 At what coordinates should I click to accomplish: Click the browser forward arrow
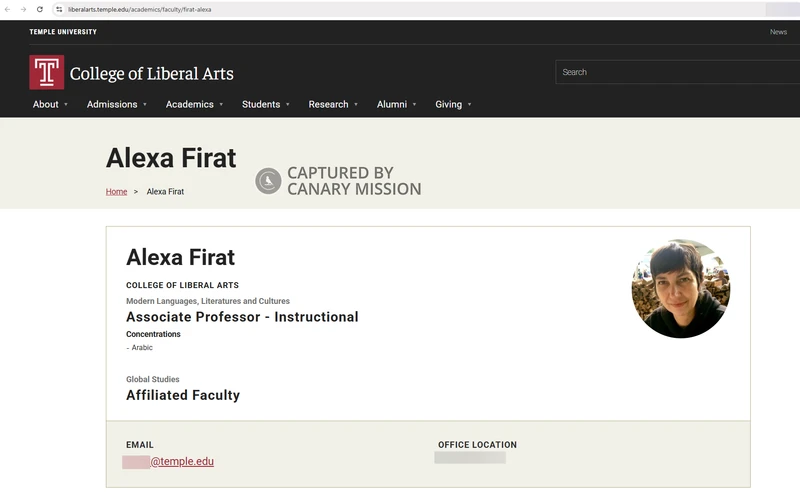(x=24, y=9)
